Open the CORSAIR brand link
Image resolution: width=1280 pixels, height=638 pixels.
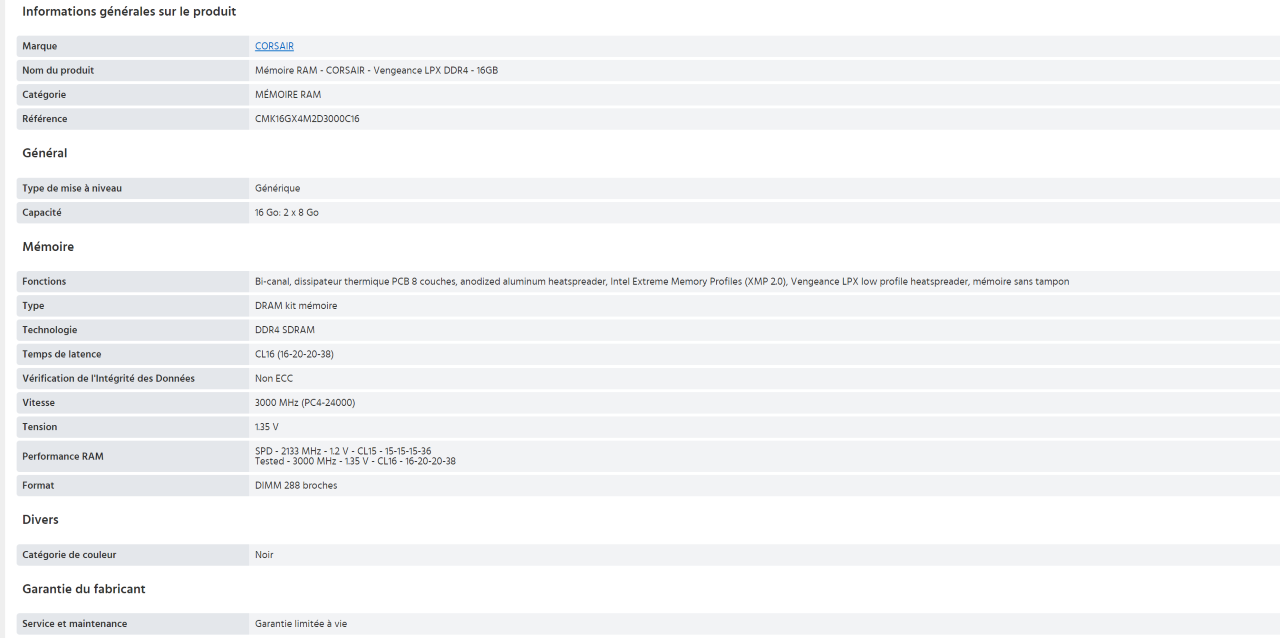click(274, 46)
